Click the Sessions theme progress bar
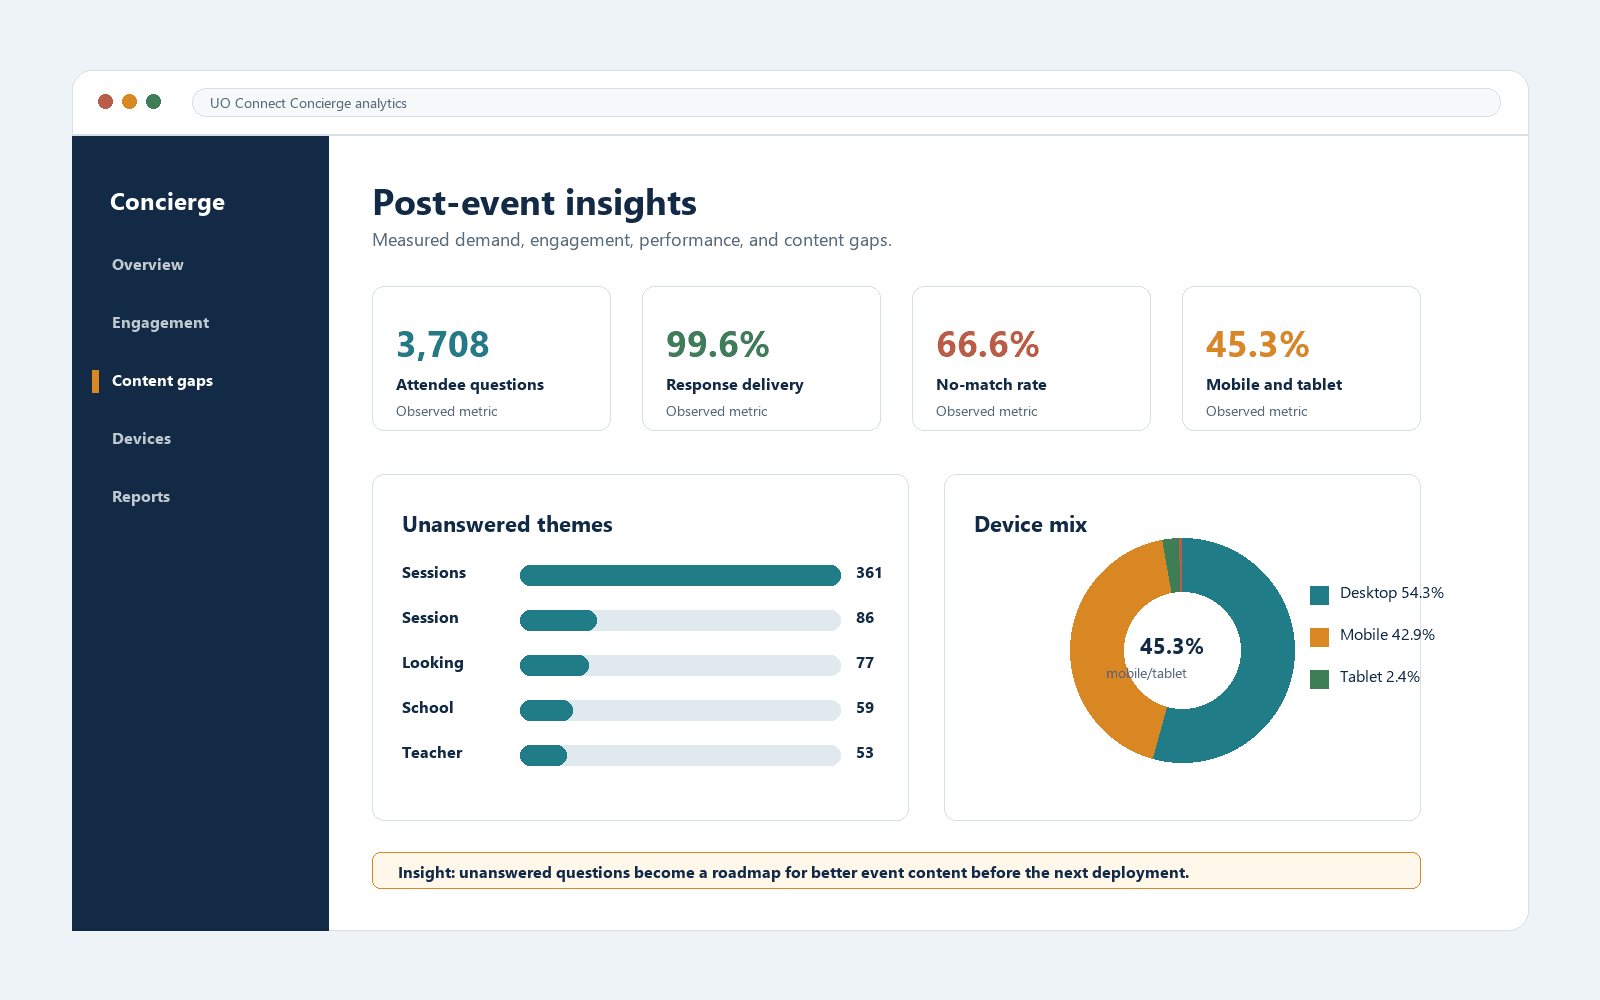 (680, 575)
